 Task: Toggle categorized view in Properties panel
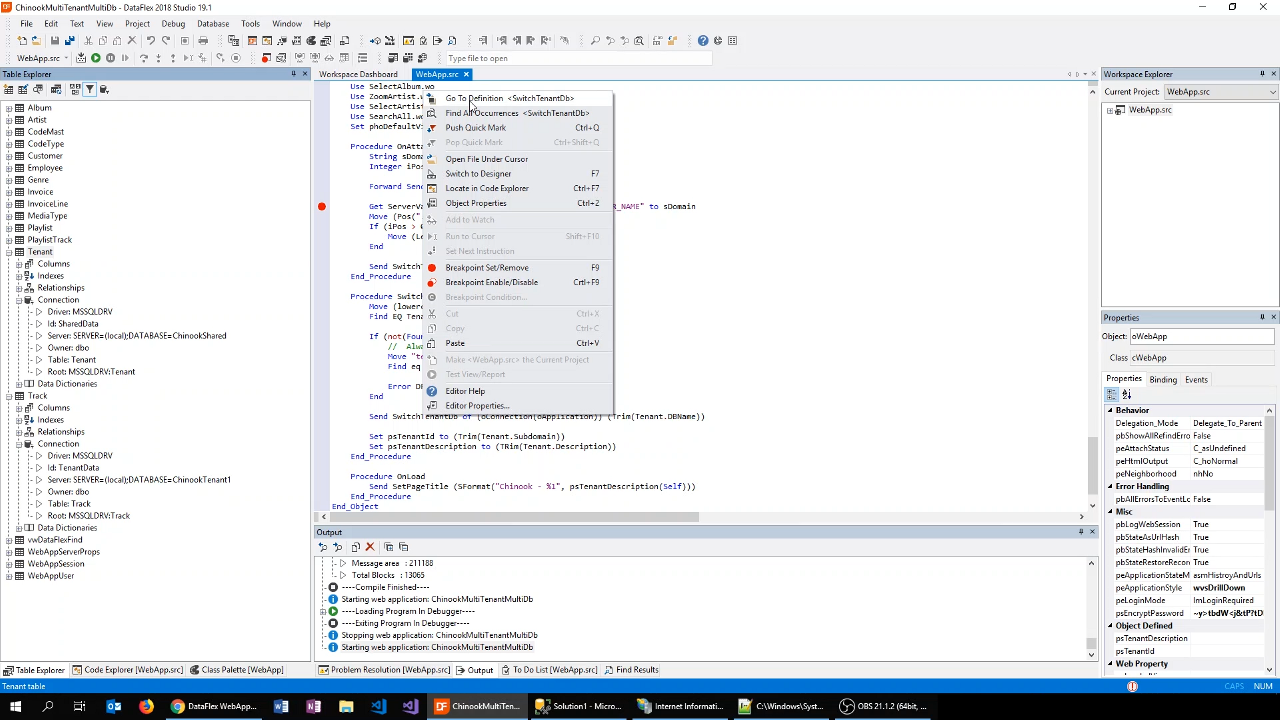[1112, 395]
